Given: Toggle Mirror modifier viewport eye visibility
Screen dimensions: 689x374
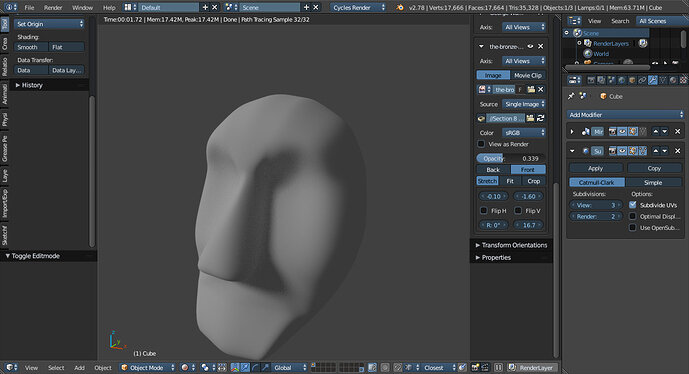Looking at the screenshot, I should tap(622, 131).
